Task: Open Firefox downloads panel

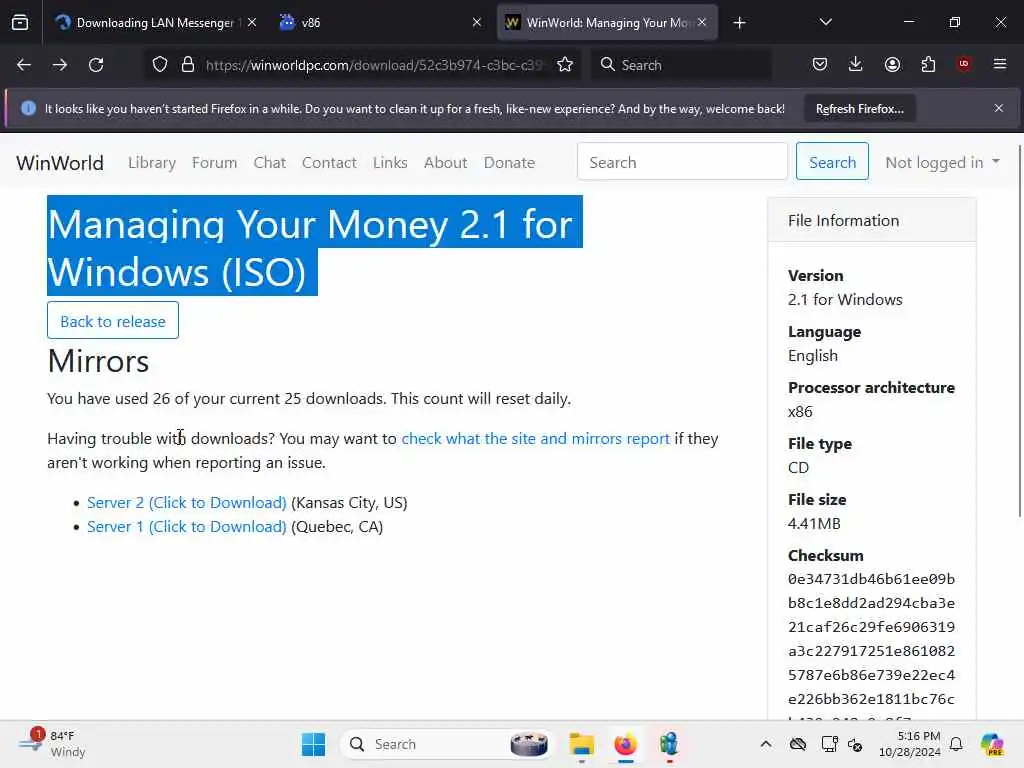Action: tap(856, 64)
